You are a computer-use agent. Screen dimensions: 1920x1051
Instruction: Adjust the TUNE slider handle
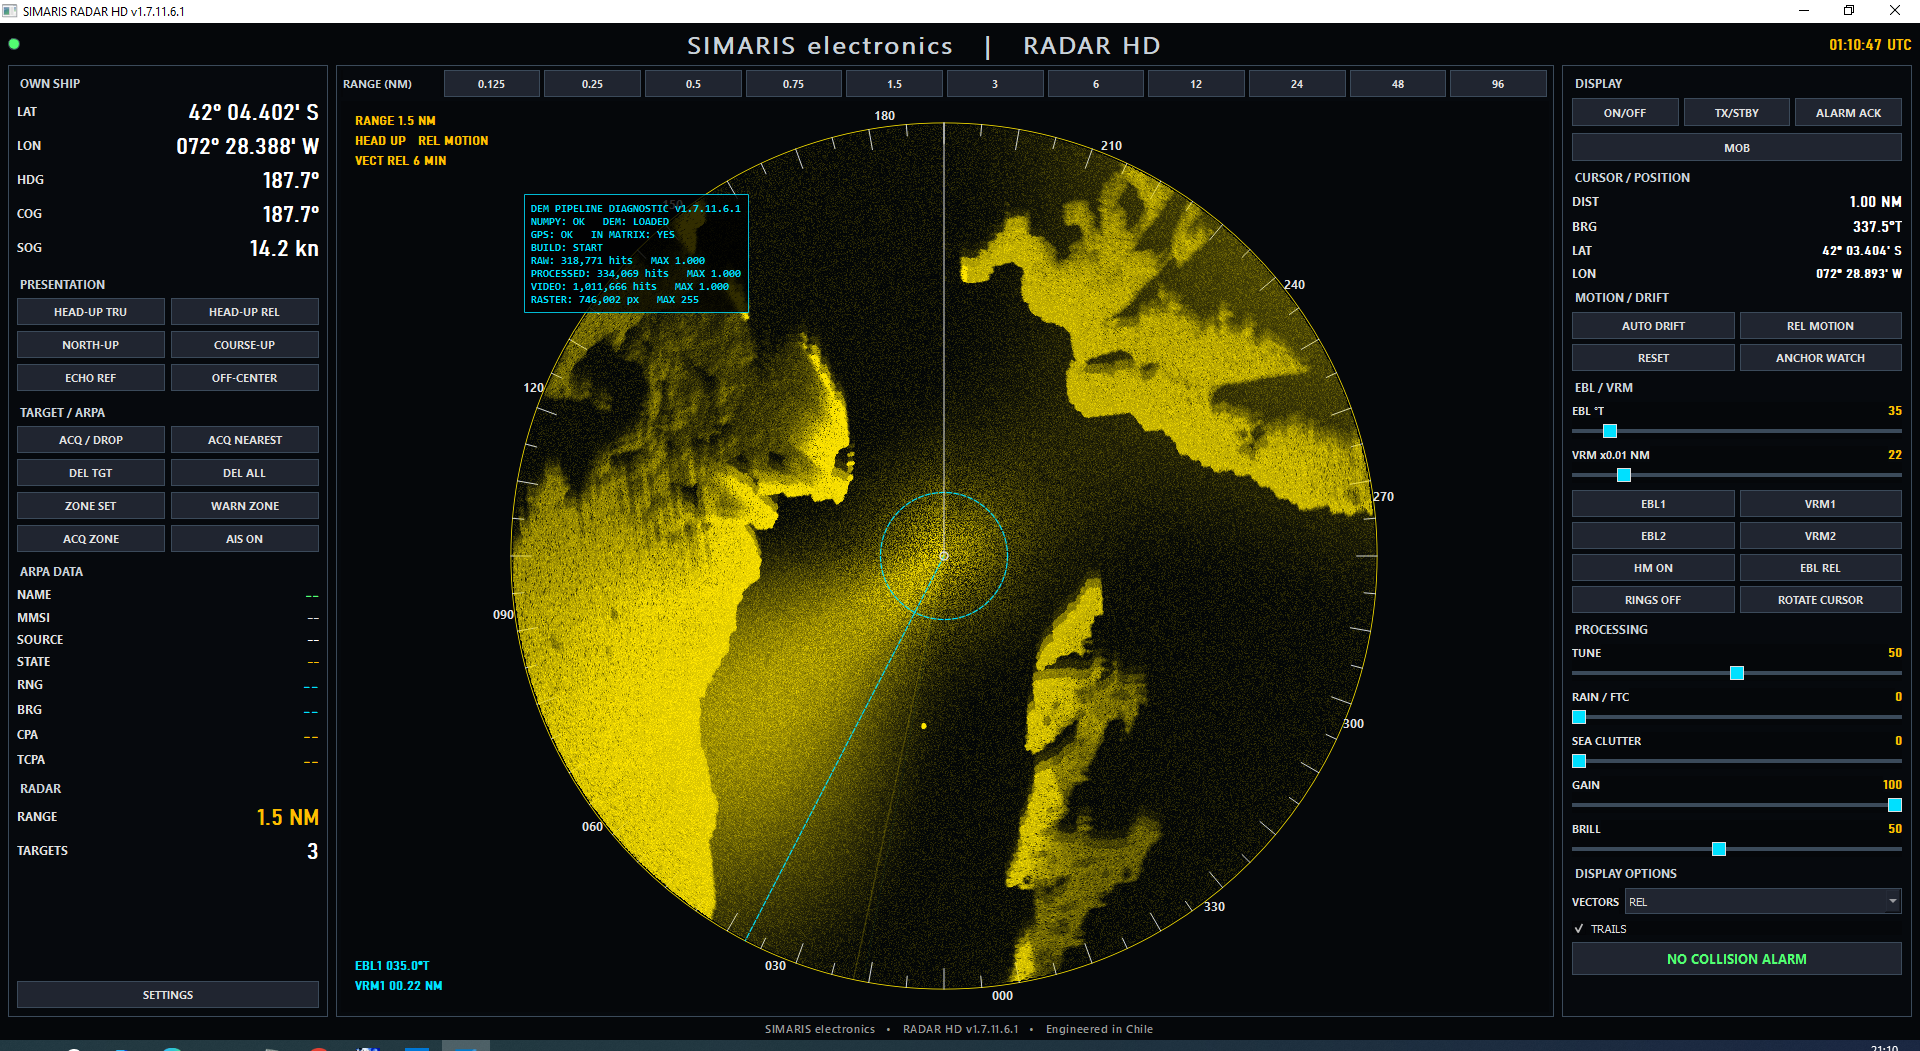(1737, 673)
